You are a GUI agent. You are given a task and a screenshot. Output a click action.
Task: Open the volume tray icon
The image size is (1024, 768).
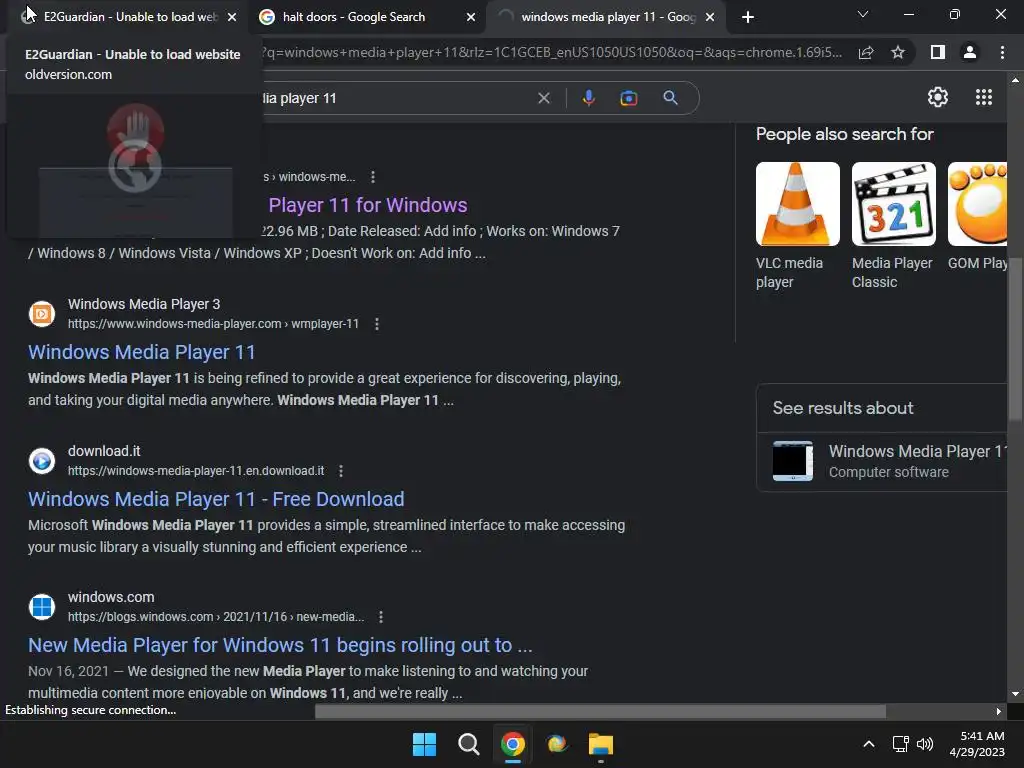coord(925,744)
